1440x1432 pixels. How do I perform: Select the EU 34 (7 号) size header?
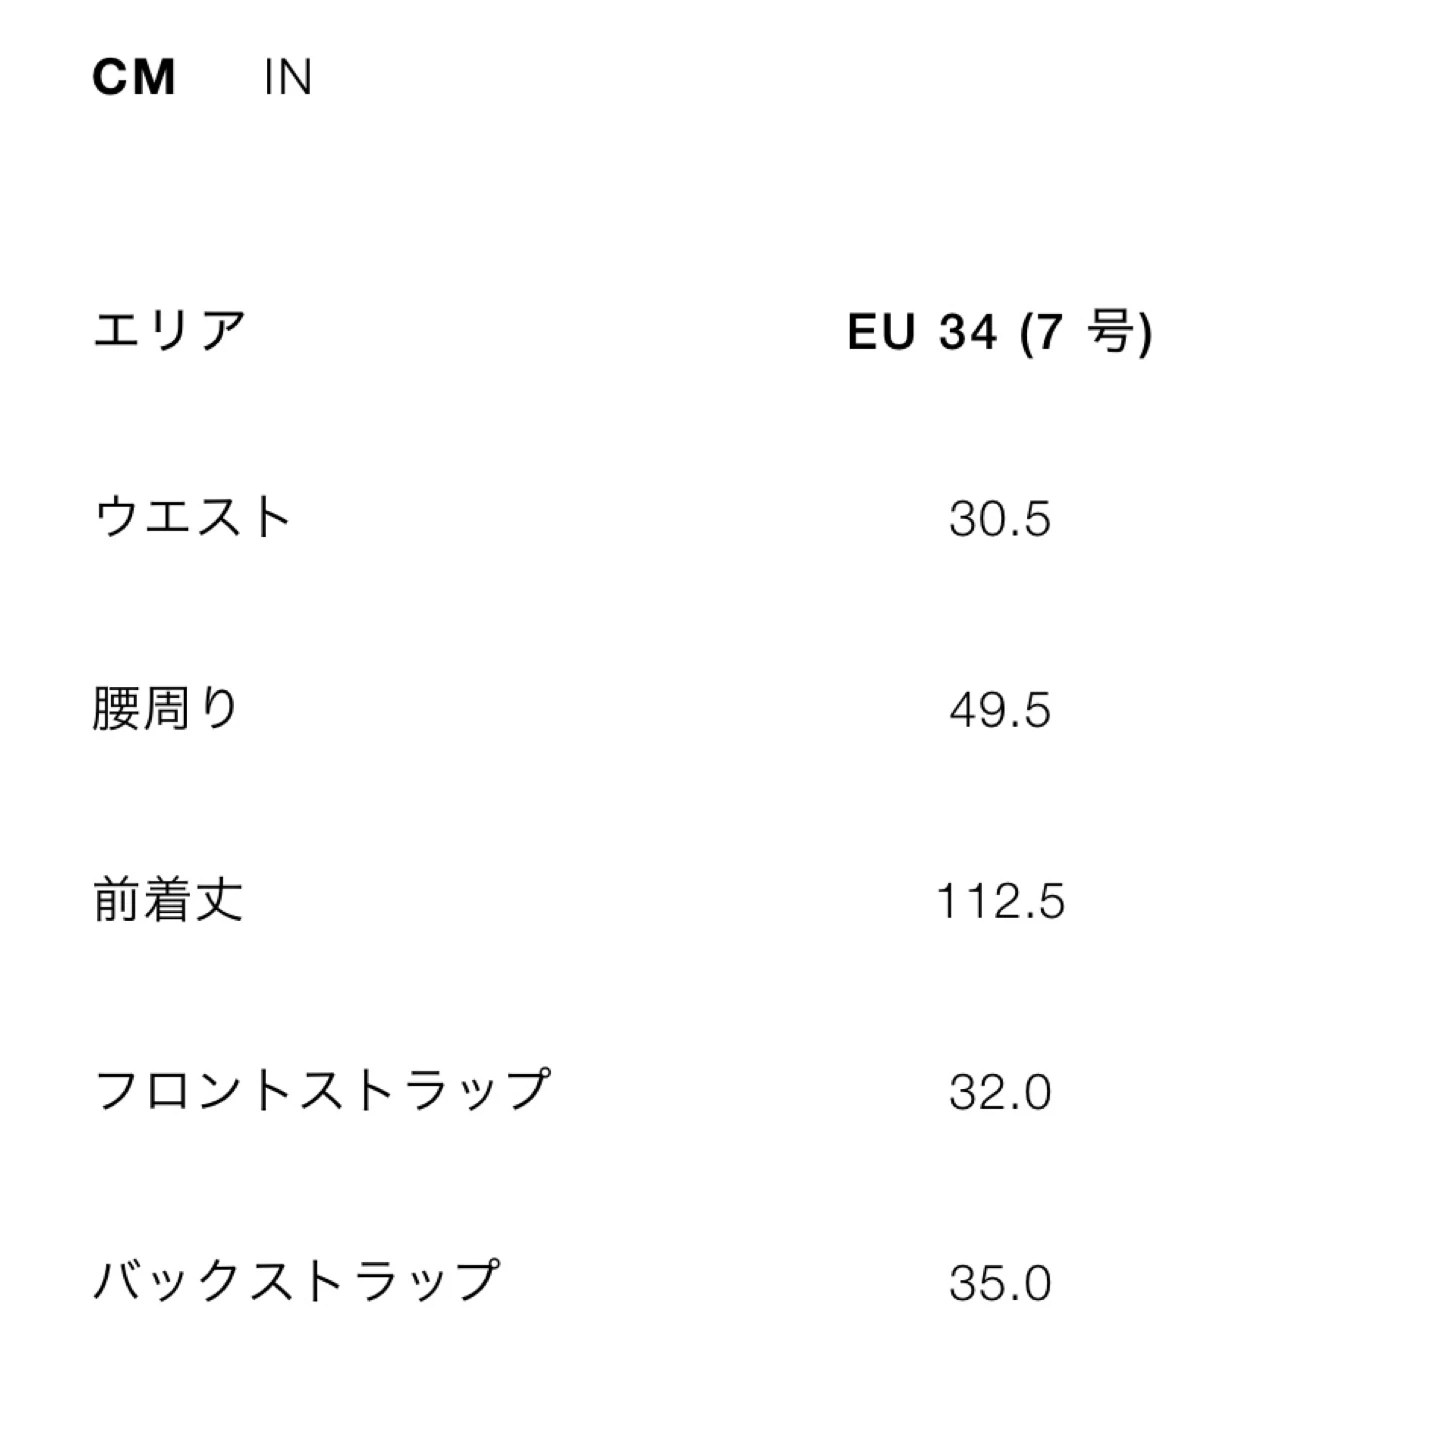pyautogui.click(x=999, y=330)
